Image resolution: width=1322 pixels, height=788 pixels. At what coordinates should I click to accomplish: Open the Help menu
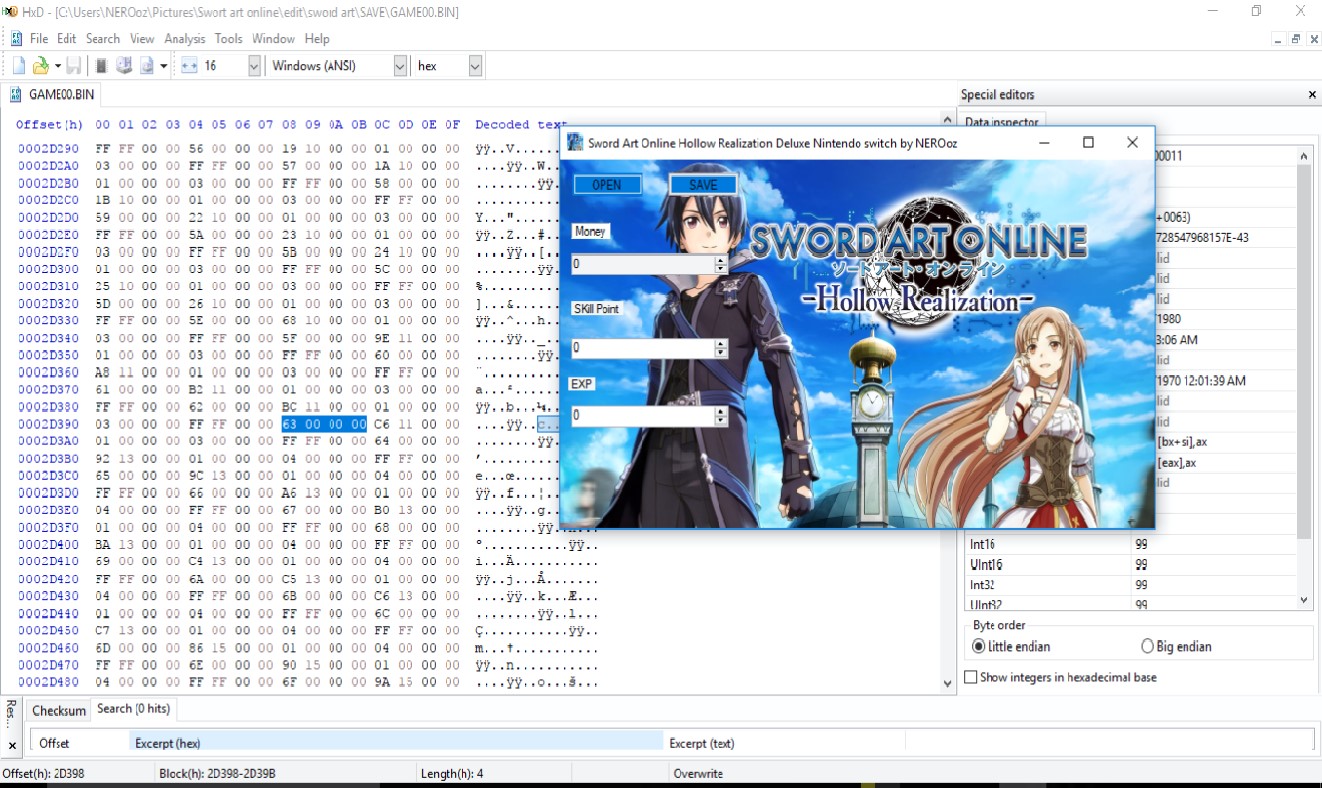click(317, 39)
